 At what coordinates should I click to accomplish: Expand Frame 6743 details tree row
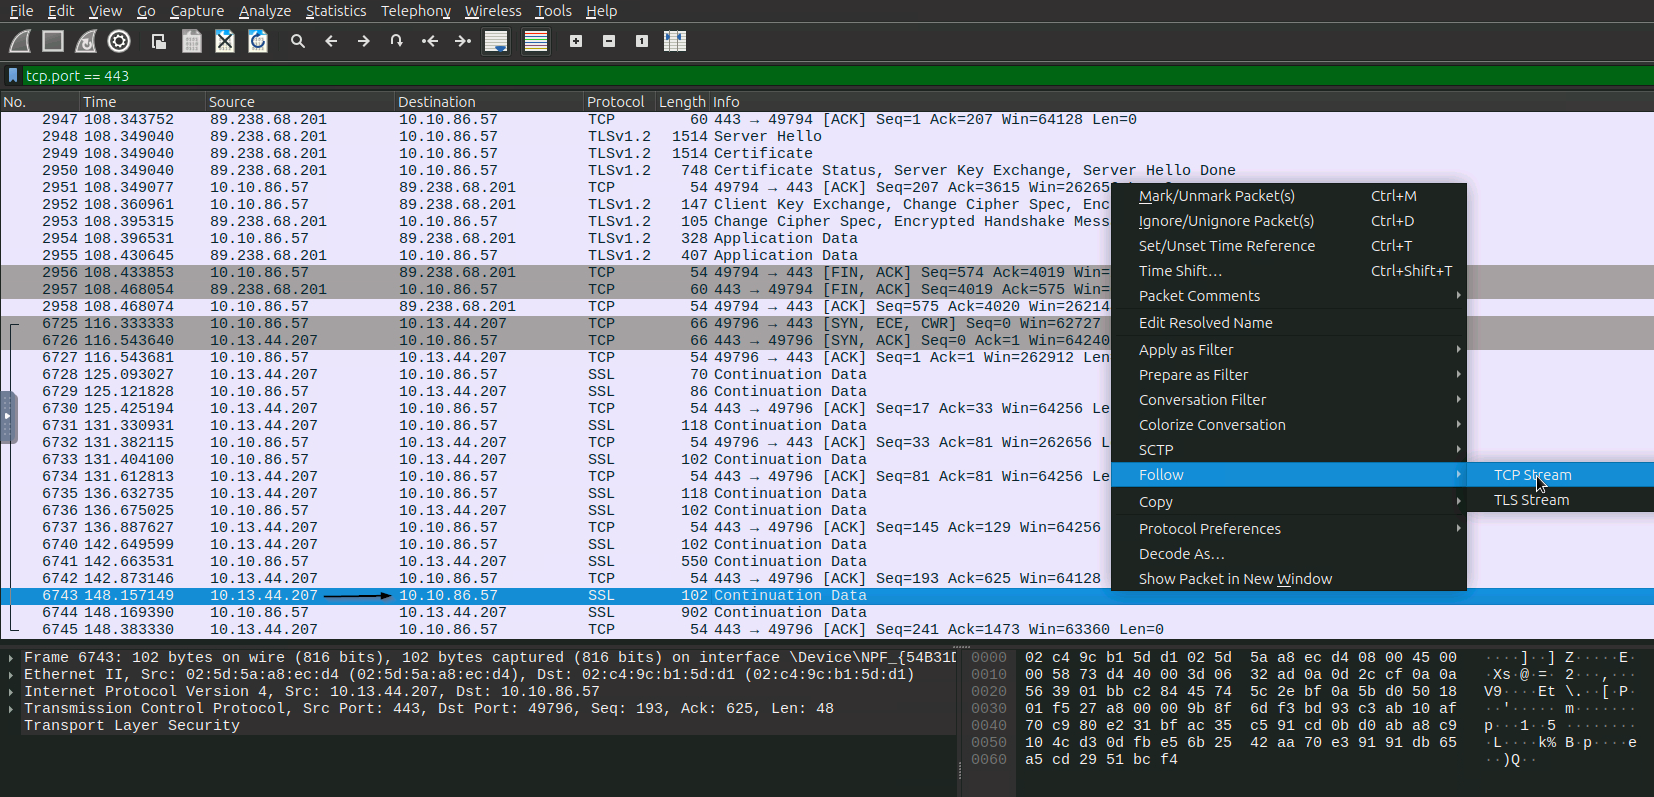(11, 658)
